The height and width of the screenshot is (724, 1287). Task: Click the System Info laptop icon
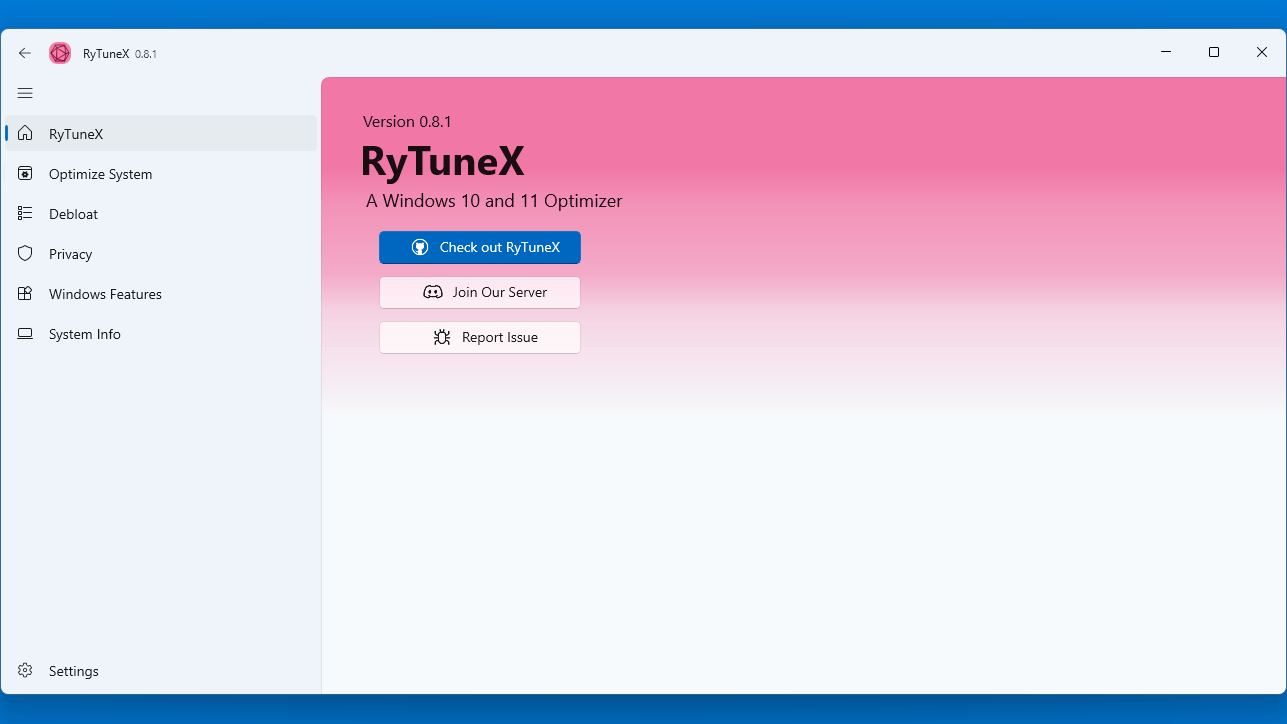26,334
